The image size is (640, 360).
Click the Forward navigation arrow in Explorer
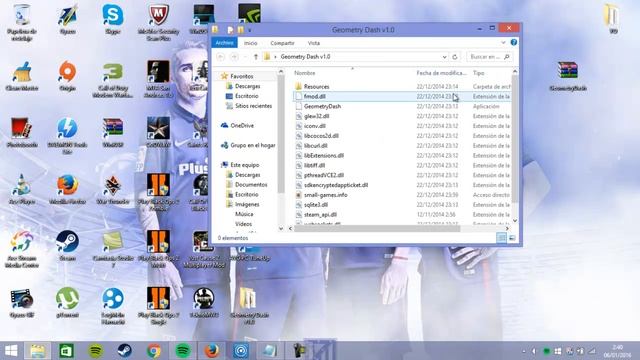pyautogui.click(x=234, y=57)
